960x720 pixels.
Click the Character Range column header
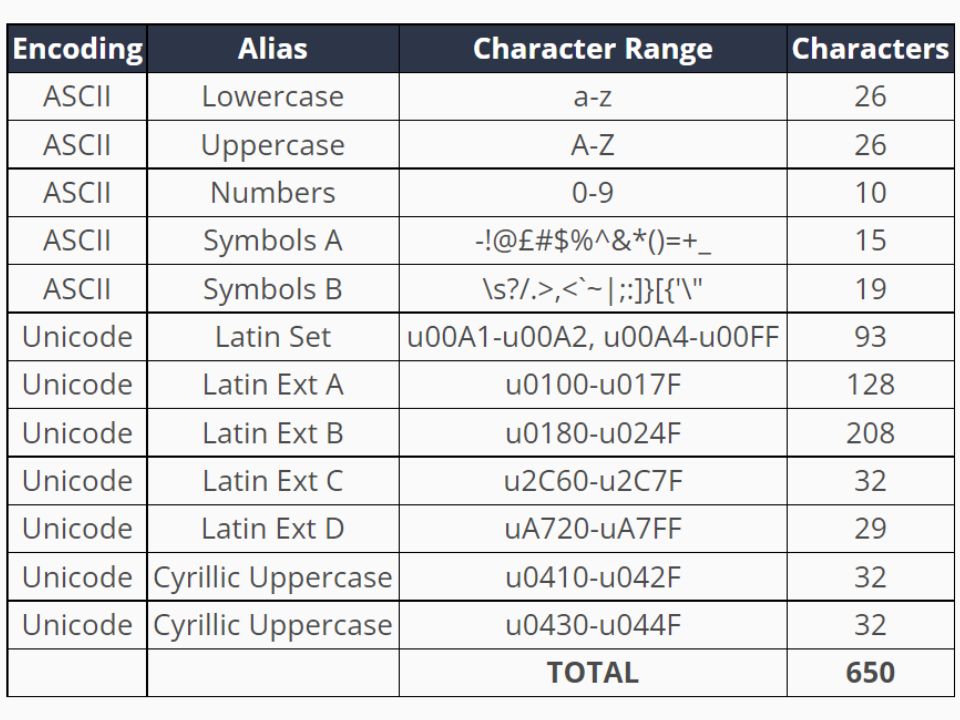click(x=593, y=49)
